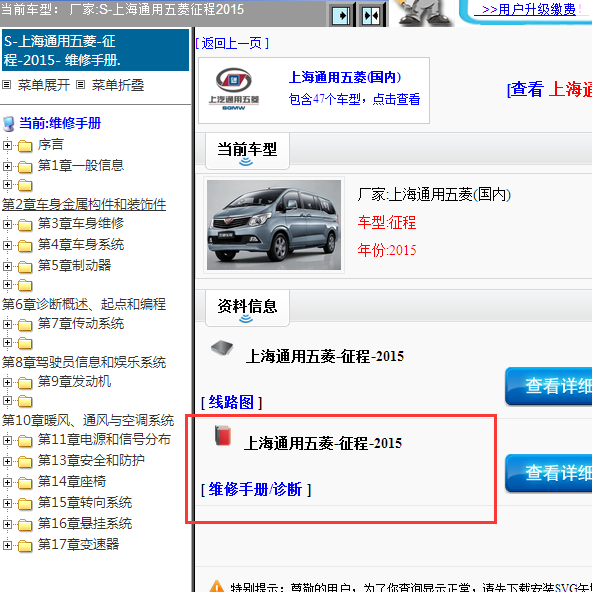This screenshot has width=592, height=592.
Task: Click folder icon of 第14章座椅
Action: 25,483
